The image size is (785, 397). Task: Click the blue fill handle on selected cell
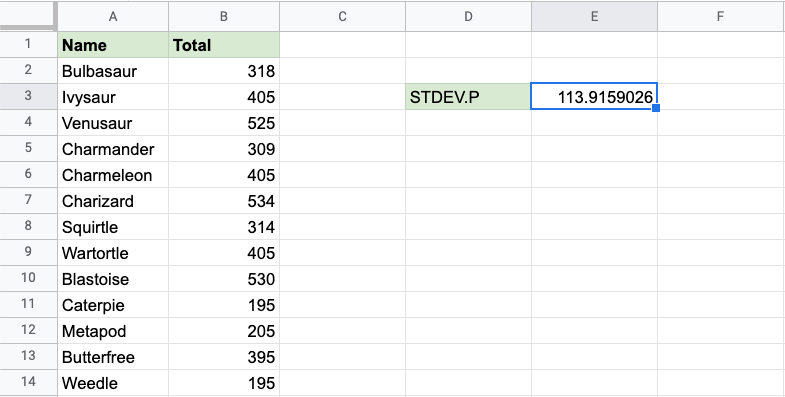pyautogui.click(x=656, y=108)
